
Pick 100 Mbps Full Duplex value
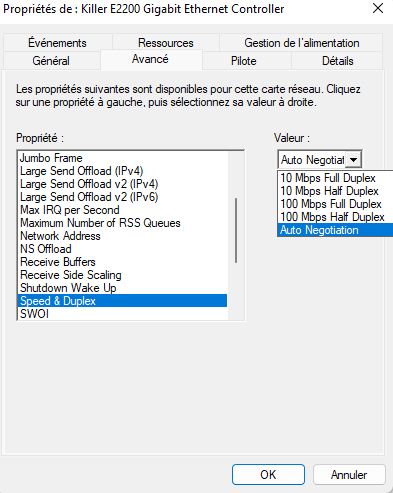335,204
